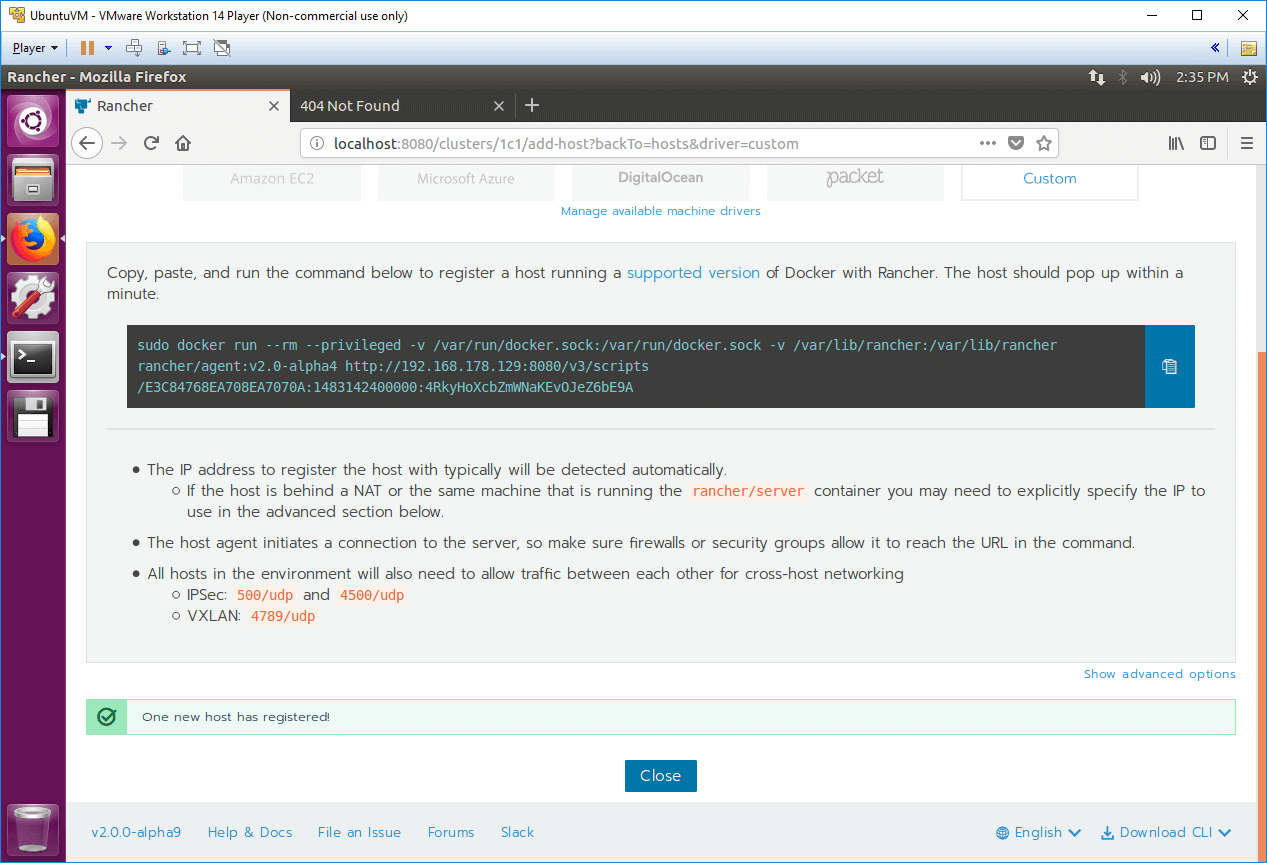Show advanced options
This screenshot has height=863, width=1267.
point(1160,674)
